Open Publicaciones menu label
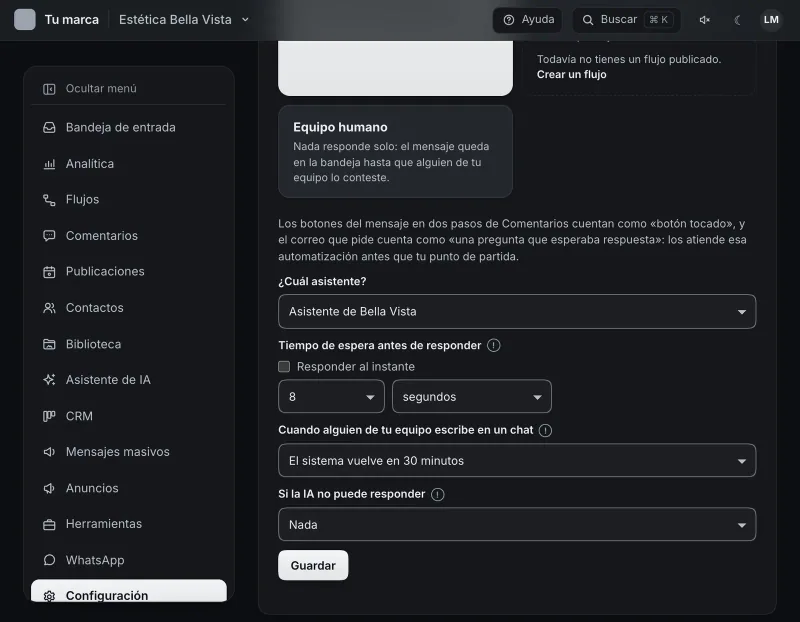This screenshot has height=622, width=800. pyautogui.click(x=105, y=271)
